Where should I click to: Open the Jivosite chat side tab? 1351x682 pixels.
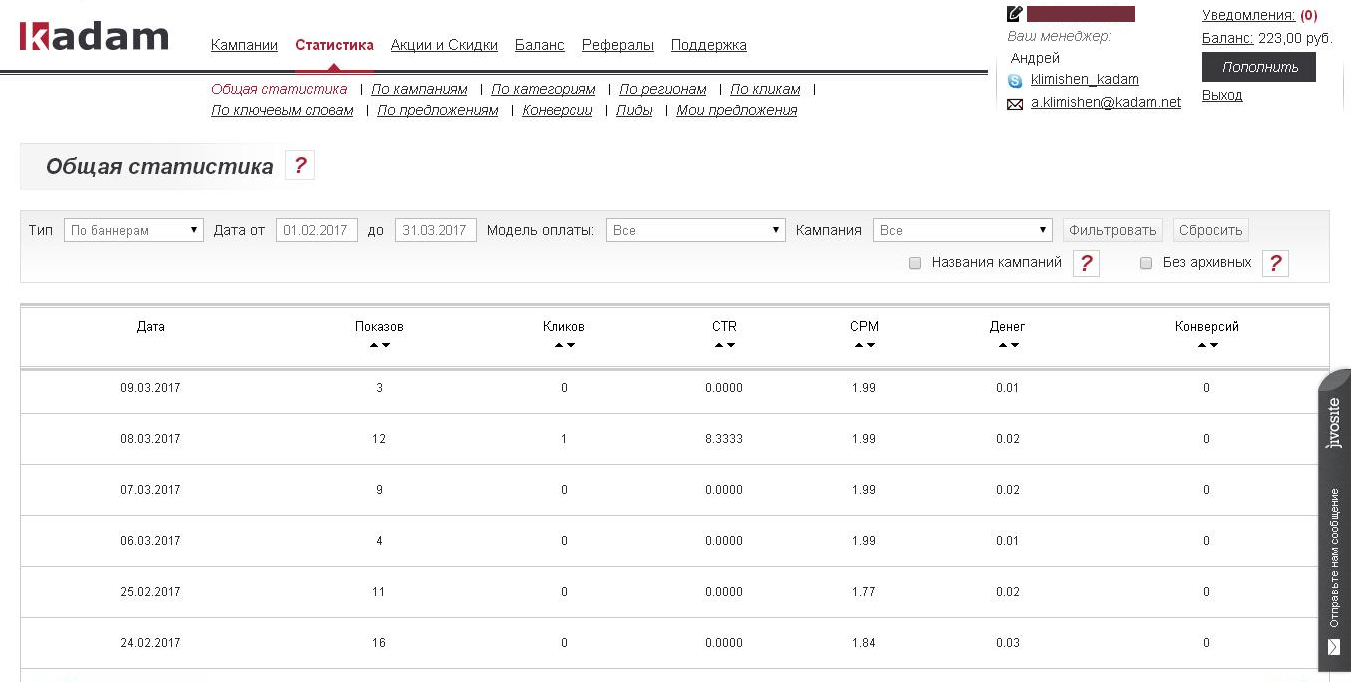click(1334, 520)
